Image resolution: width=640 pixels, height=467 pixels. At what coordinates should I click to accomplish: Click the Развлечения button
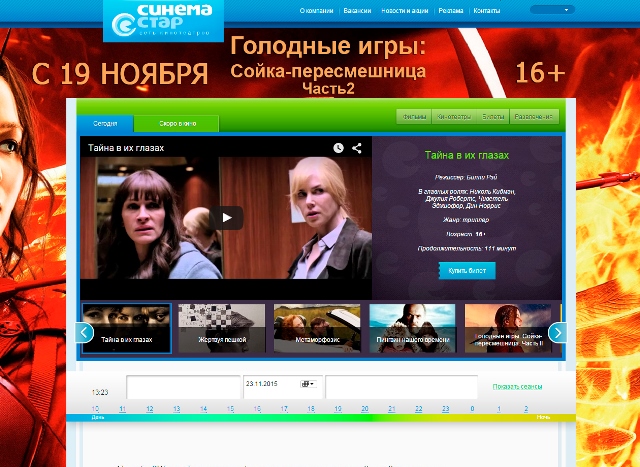coord(533,117)
